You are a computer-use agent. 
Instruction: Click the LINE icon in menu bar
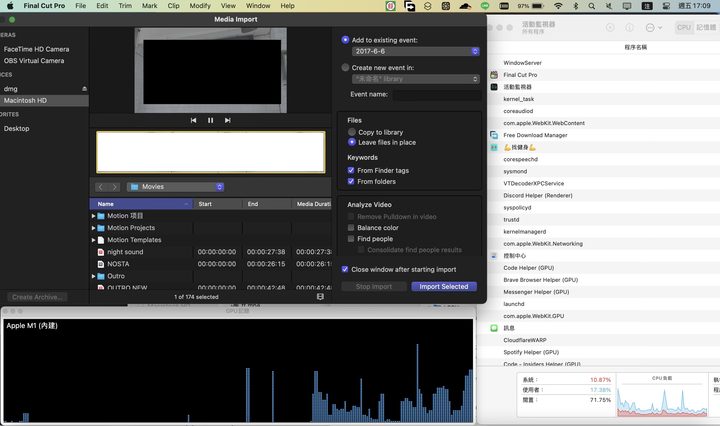click(485, 6)
